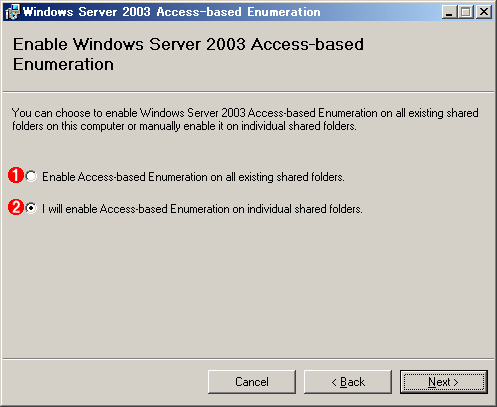Viewport: 497px width, 407px height.
Task: Click the installer icon in the title bar
Action: pos(13,12)
